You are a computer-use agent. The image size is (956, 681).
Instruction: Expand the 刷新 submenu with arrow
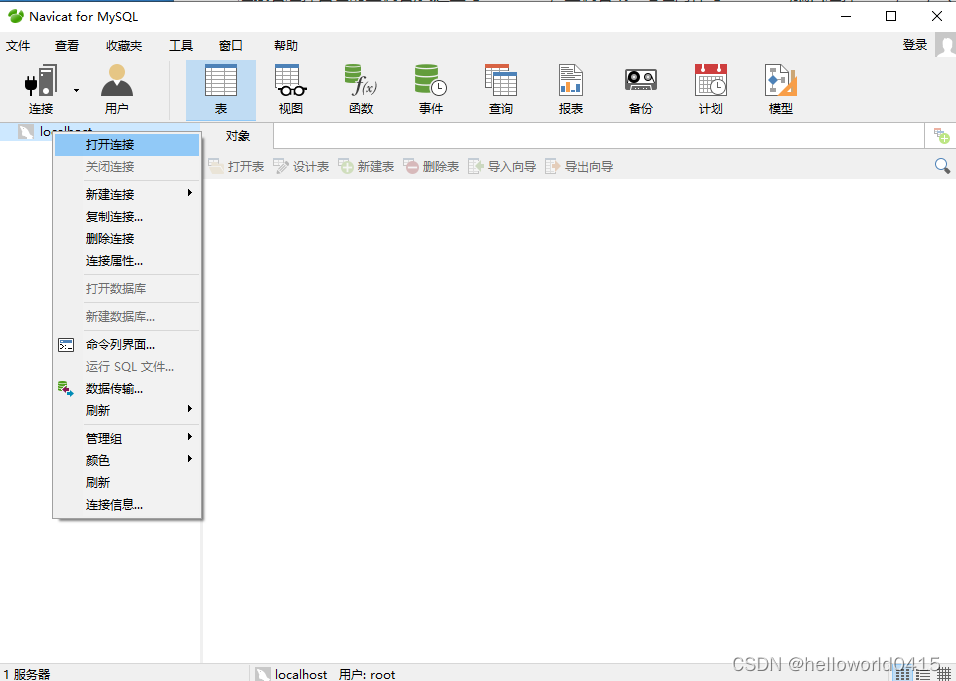[x=127, y=410]
